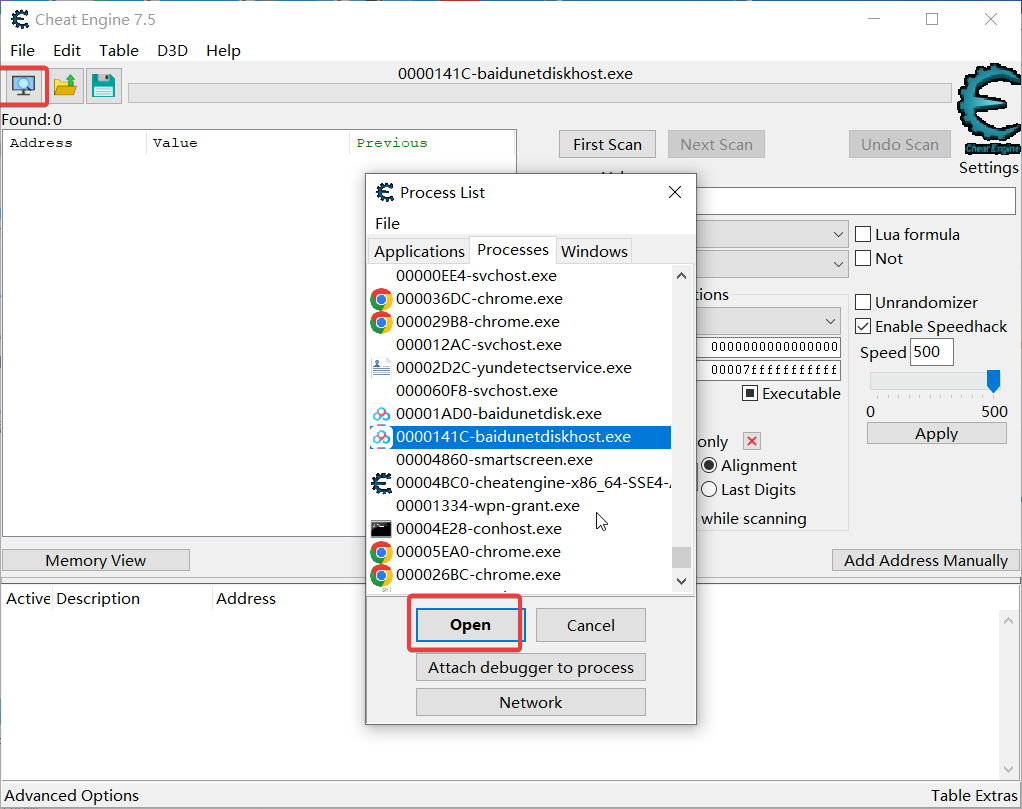The height and width of the screenshot is (809, 1022).
Task: Select chrome.exe entry 000036DC
Action: click(520, 299)
